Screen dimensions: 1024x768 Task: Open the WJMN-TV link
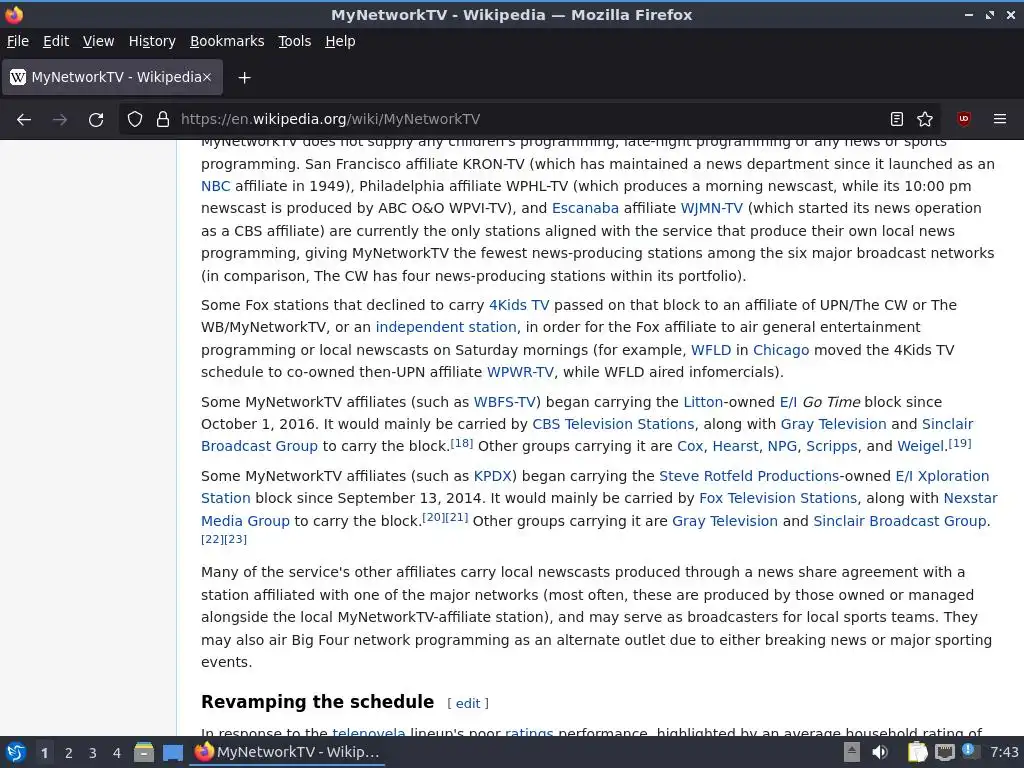tap(712, 208)
